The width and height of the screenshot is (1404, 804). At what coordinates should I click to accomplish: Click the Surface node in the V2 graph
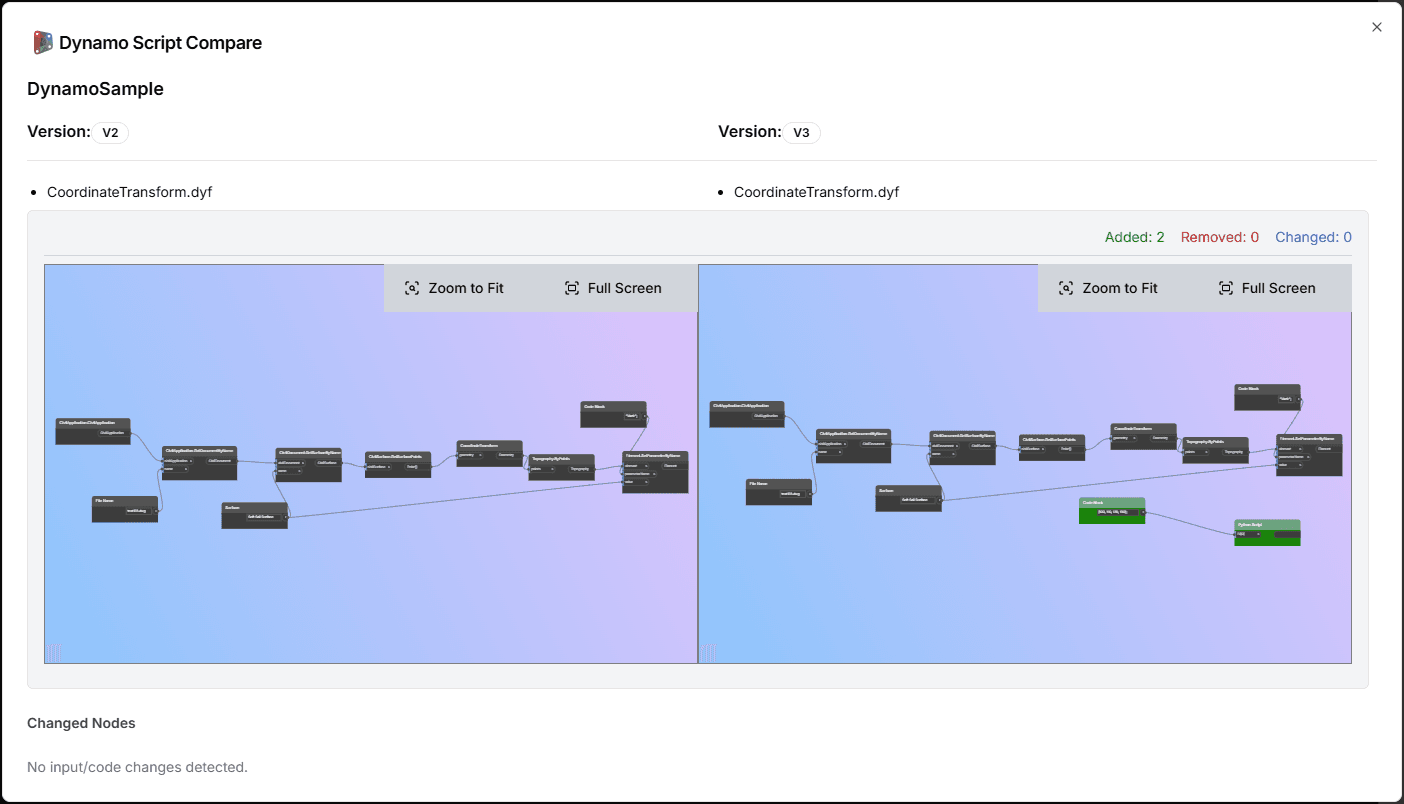pyautogui.click(x=254, y=515)
